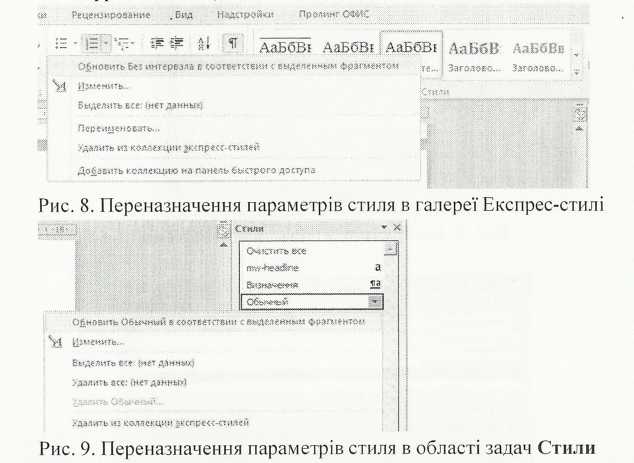Click the bulleted list icon
Viewport: 634px width, 463px height.
tap(61, 43)
